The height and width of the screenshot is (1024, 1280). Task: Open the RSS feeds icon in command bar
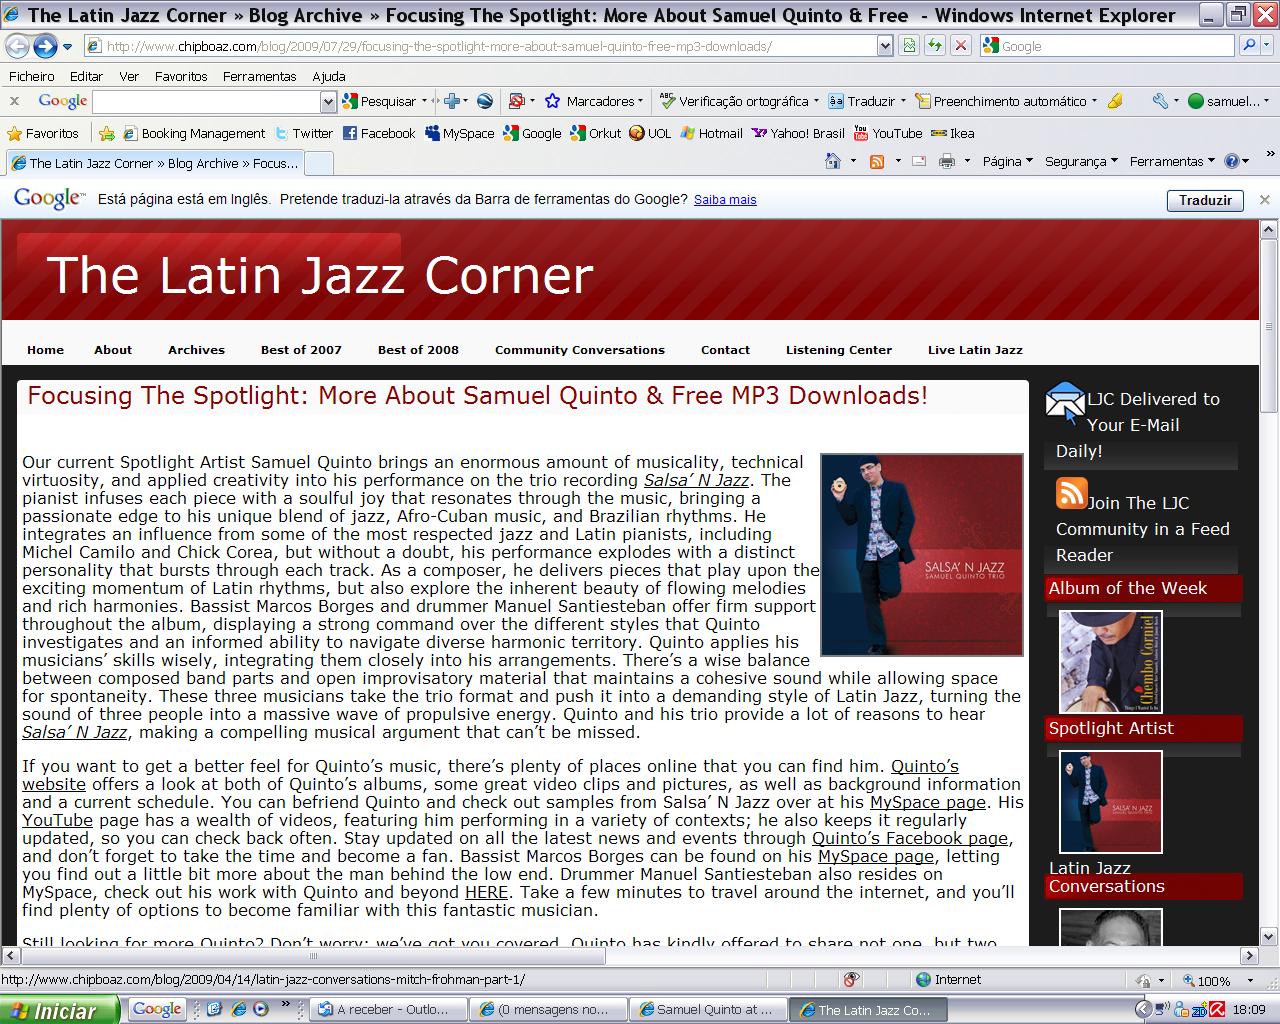point(877,161)
